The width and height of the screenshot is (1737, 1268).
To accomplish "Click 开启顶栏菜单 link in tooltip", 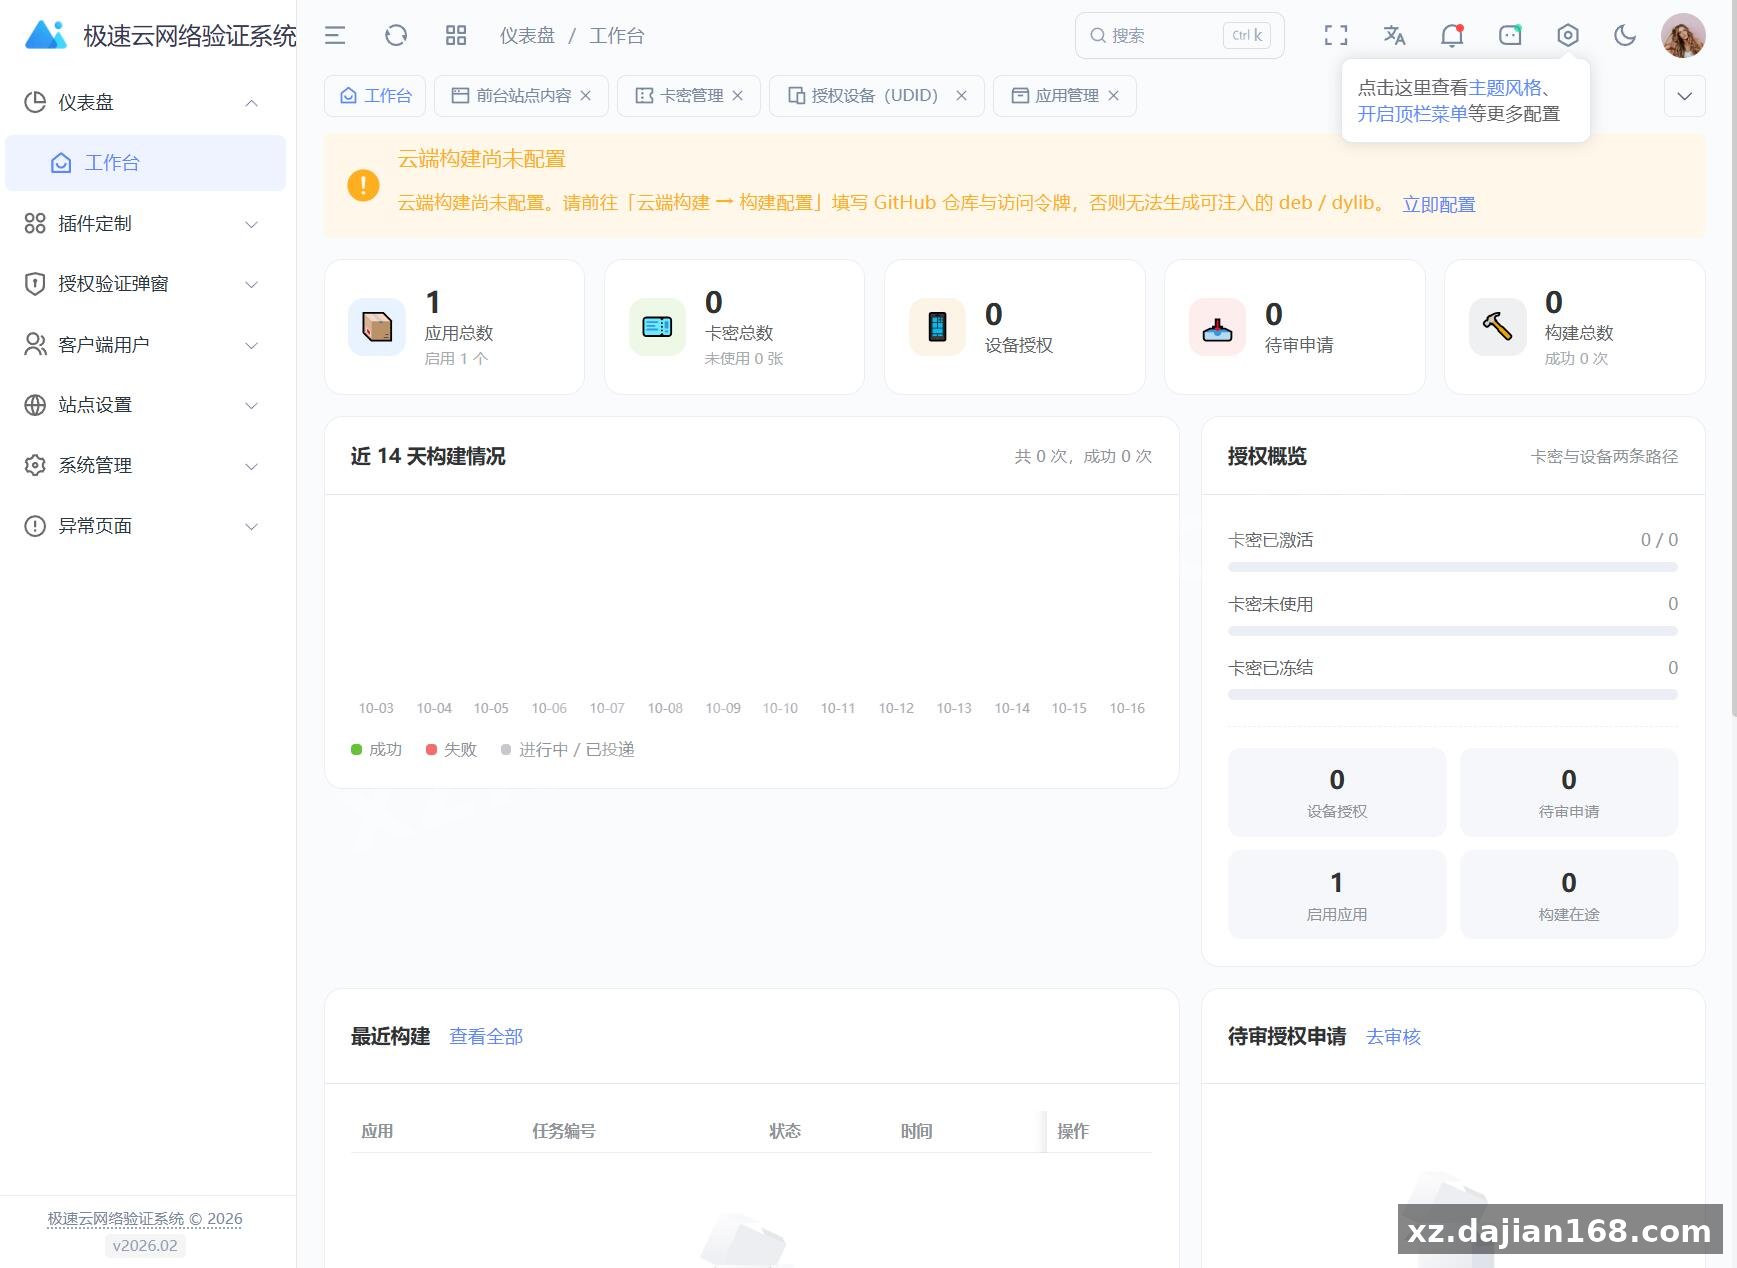I will (1412, 114).
